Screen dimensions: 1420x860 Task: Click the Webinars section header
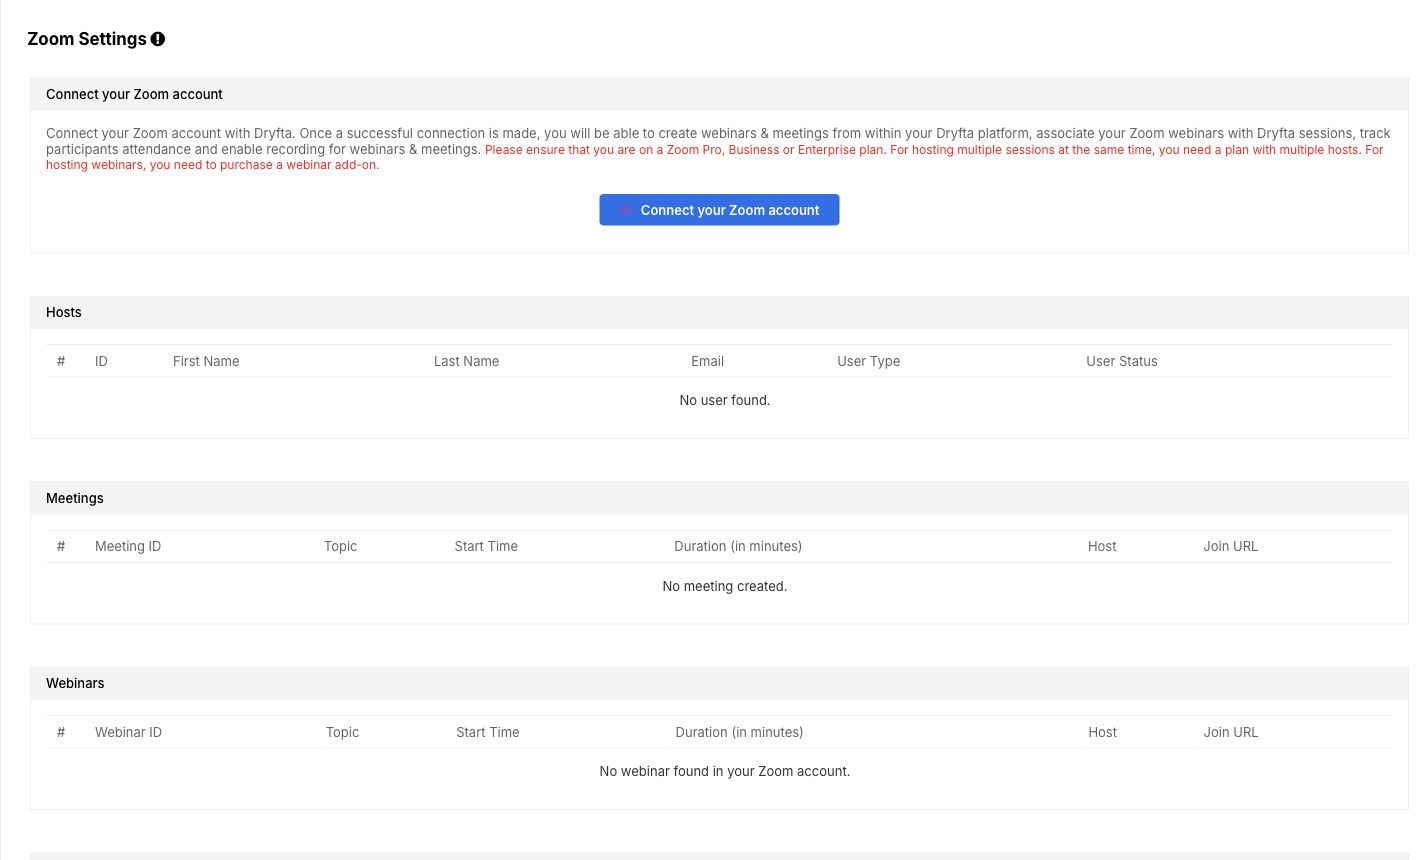click(x=719, y=683)
